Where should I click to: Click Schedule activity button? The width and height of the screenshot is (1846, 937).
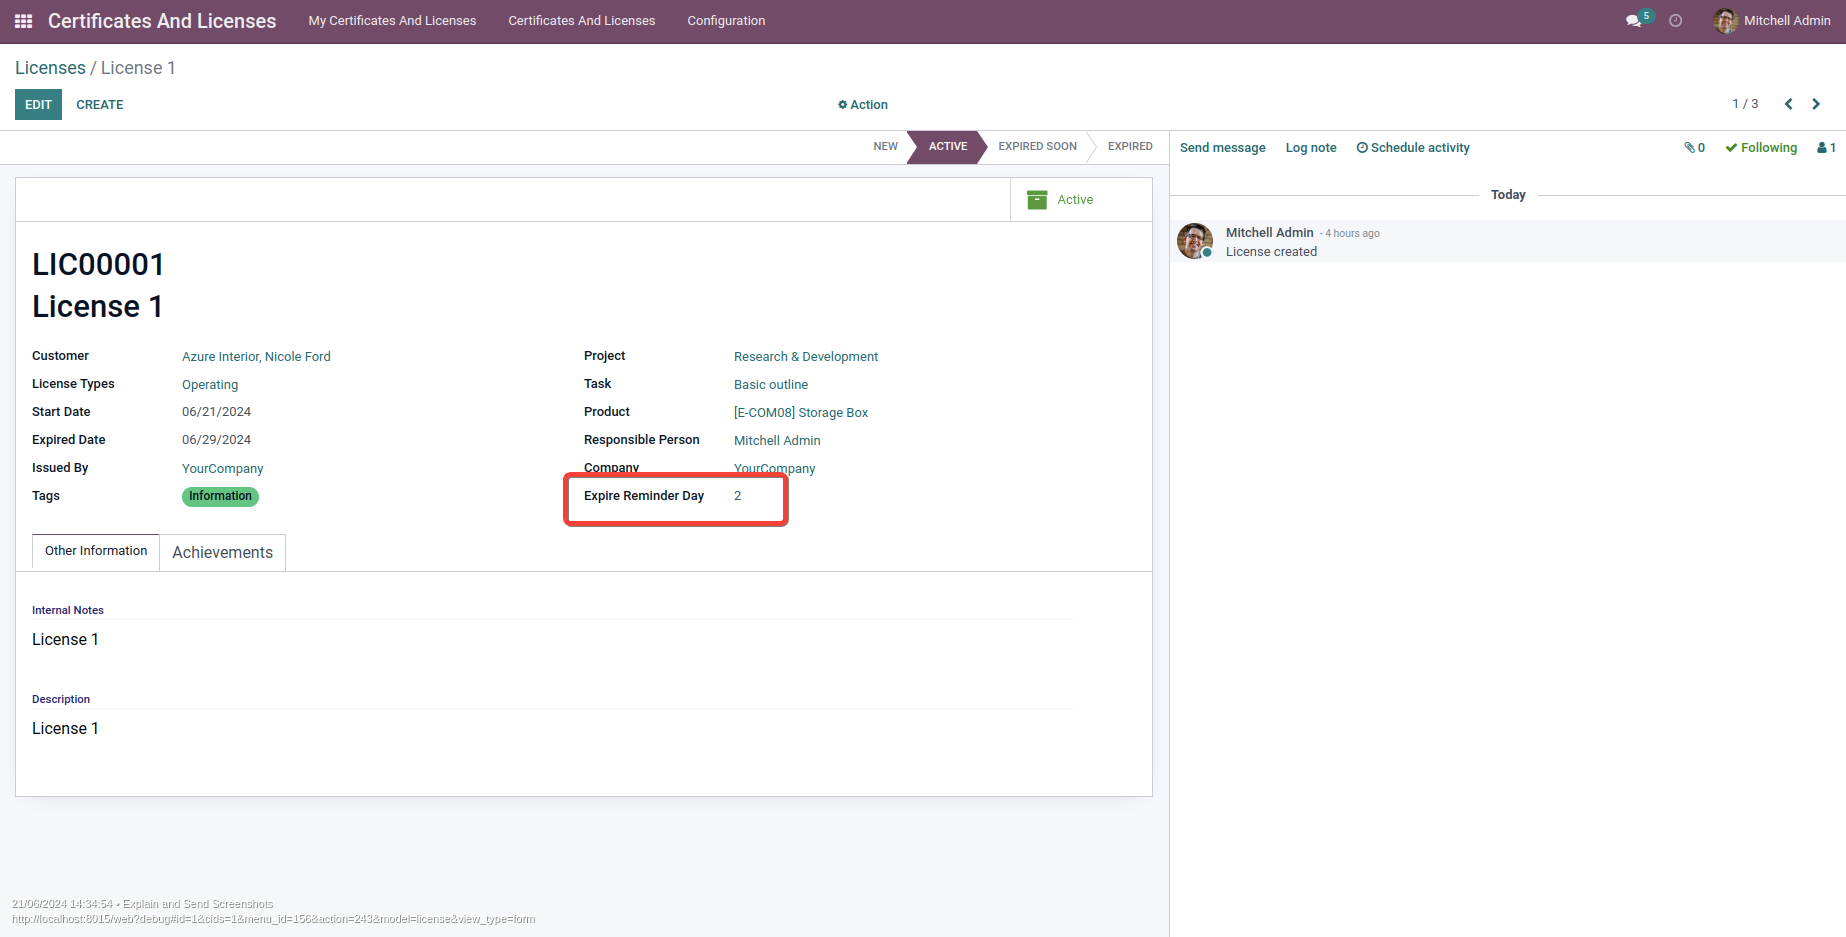[x=1413, y=148]
